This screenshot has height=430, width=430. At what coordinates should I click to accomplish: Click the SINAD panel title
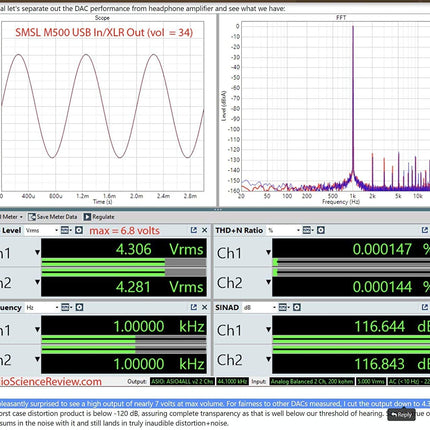pos(227,307)
